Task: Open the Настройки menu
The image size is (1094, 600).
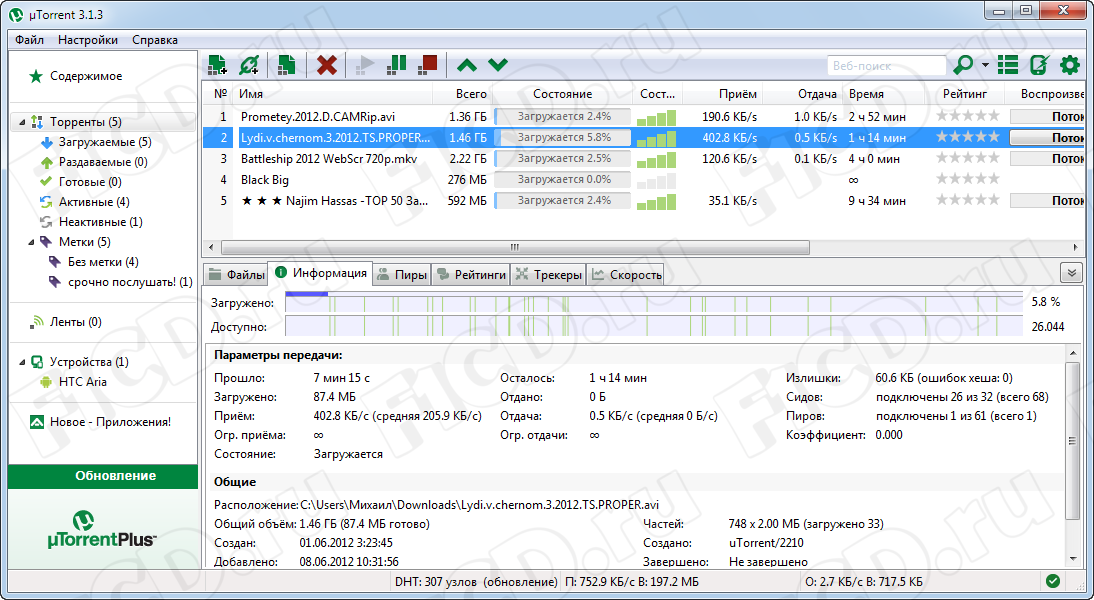Action: [x=88, y=40]
